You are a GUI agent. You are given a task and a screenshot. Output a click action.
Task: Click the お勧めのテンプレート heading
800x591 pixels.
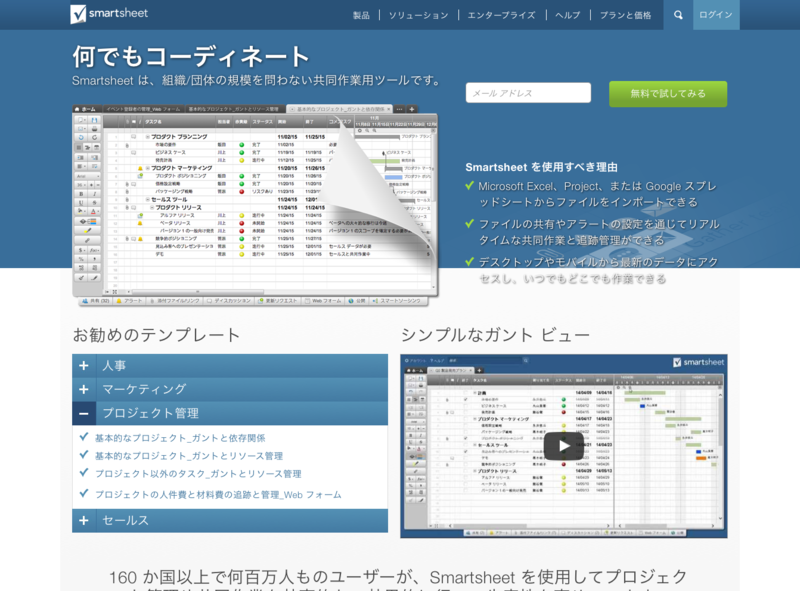[x=156, y=335]
